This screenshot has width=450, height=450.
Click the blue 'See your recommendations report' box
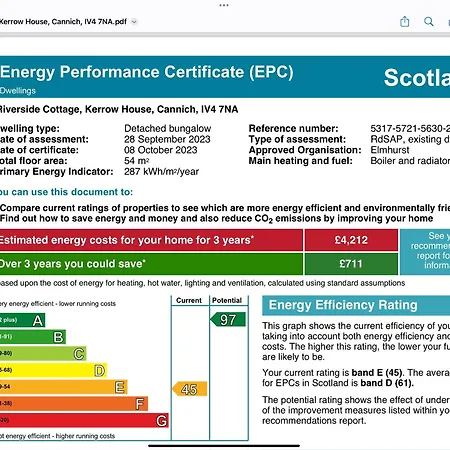coord(425,252)
